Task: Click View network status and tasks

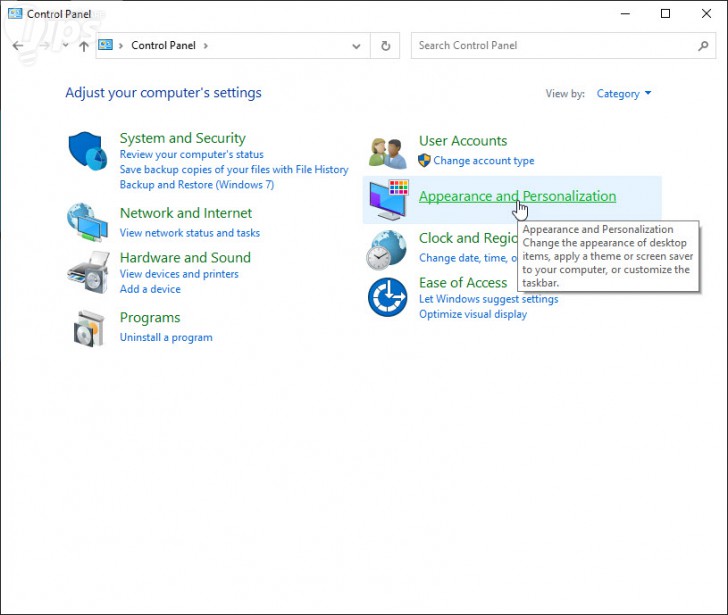Action: coord(189,233)
